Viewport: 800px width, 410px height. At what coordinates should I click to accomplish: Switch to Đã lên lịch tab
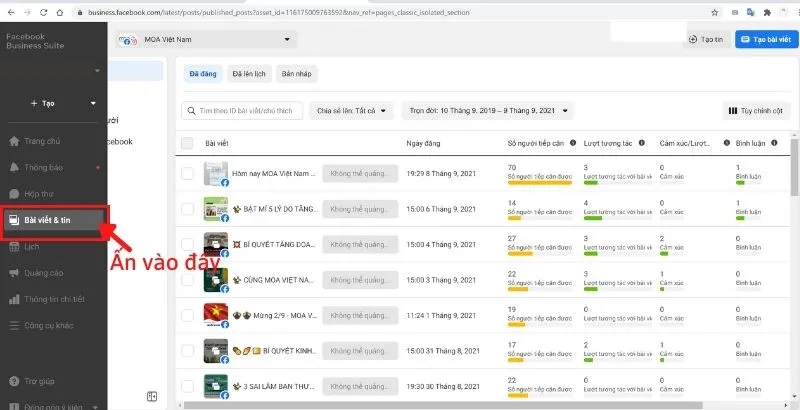point(247,74)
